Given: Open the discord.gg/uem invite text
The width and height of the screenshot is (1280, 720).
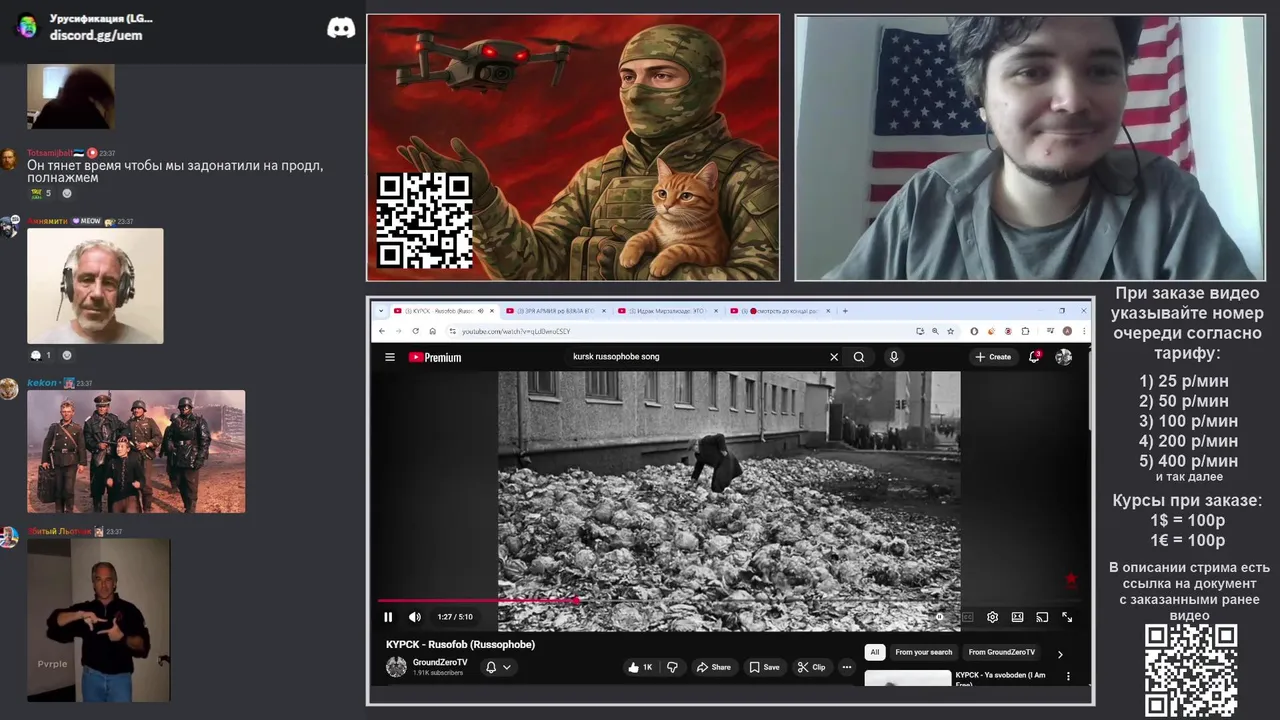Looking at the screenshot, I should click(x=96, y=35).
